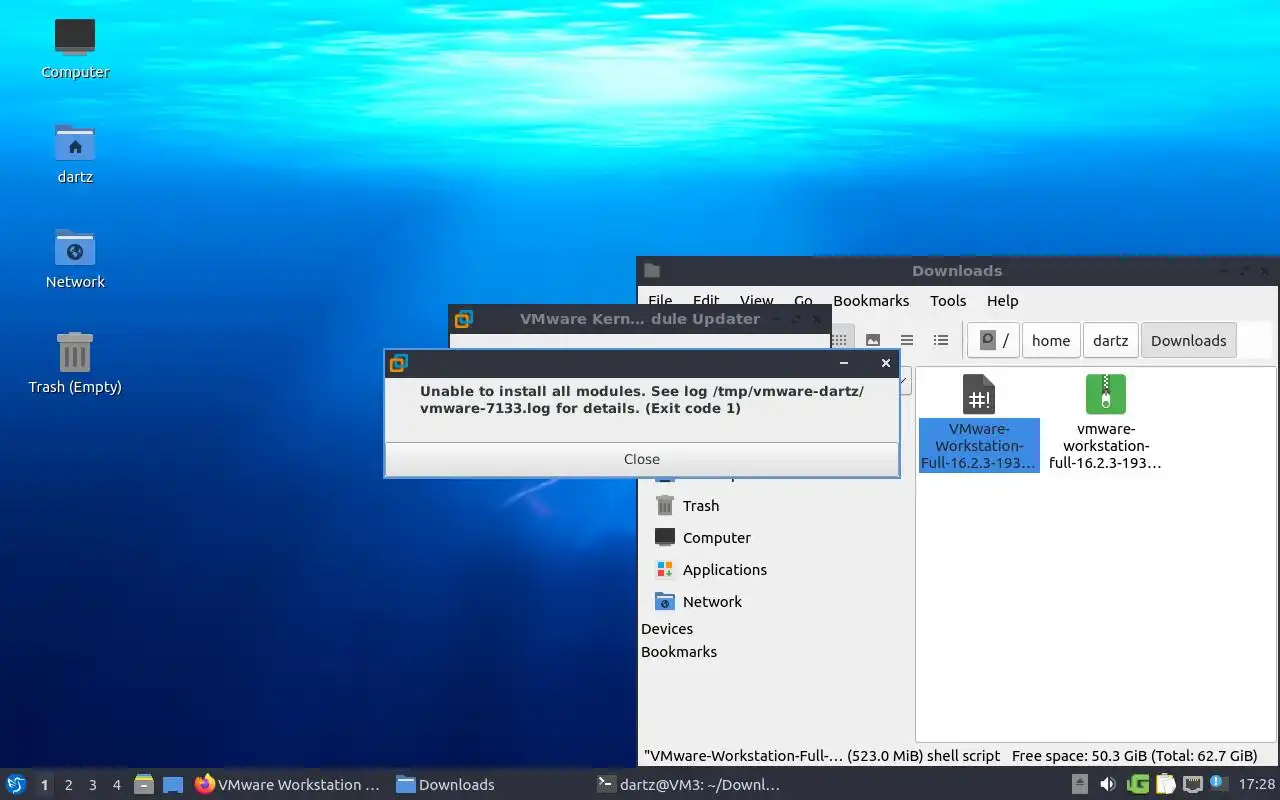Click the VMware Kernel Module Updater title bar
The height and width of the screenshot is (800, 1280).
pos(640,319)
